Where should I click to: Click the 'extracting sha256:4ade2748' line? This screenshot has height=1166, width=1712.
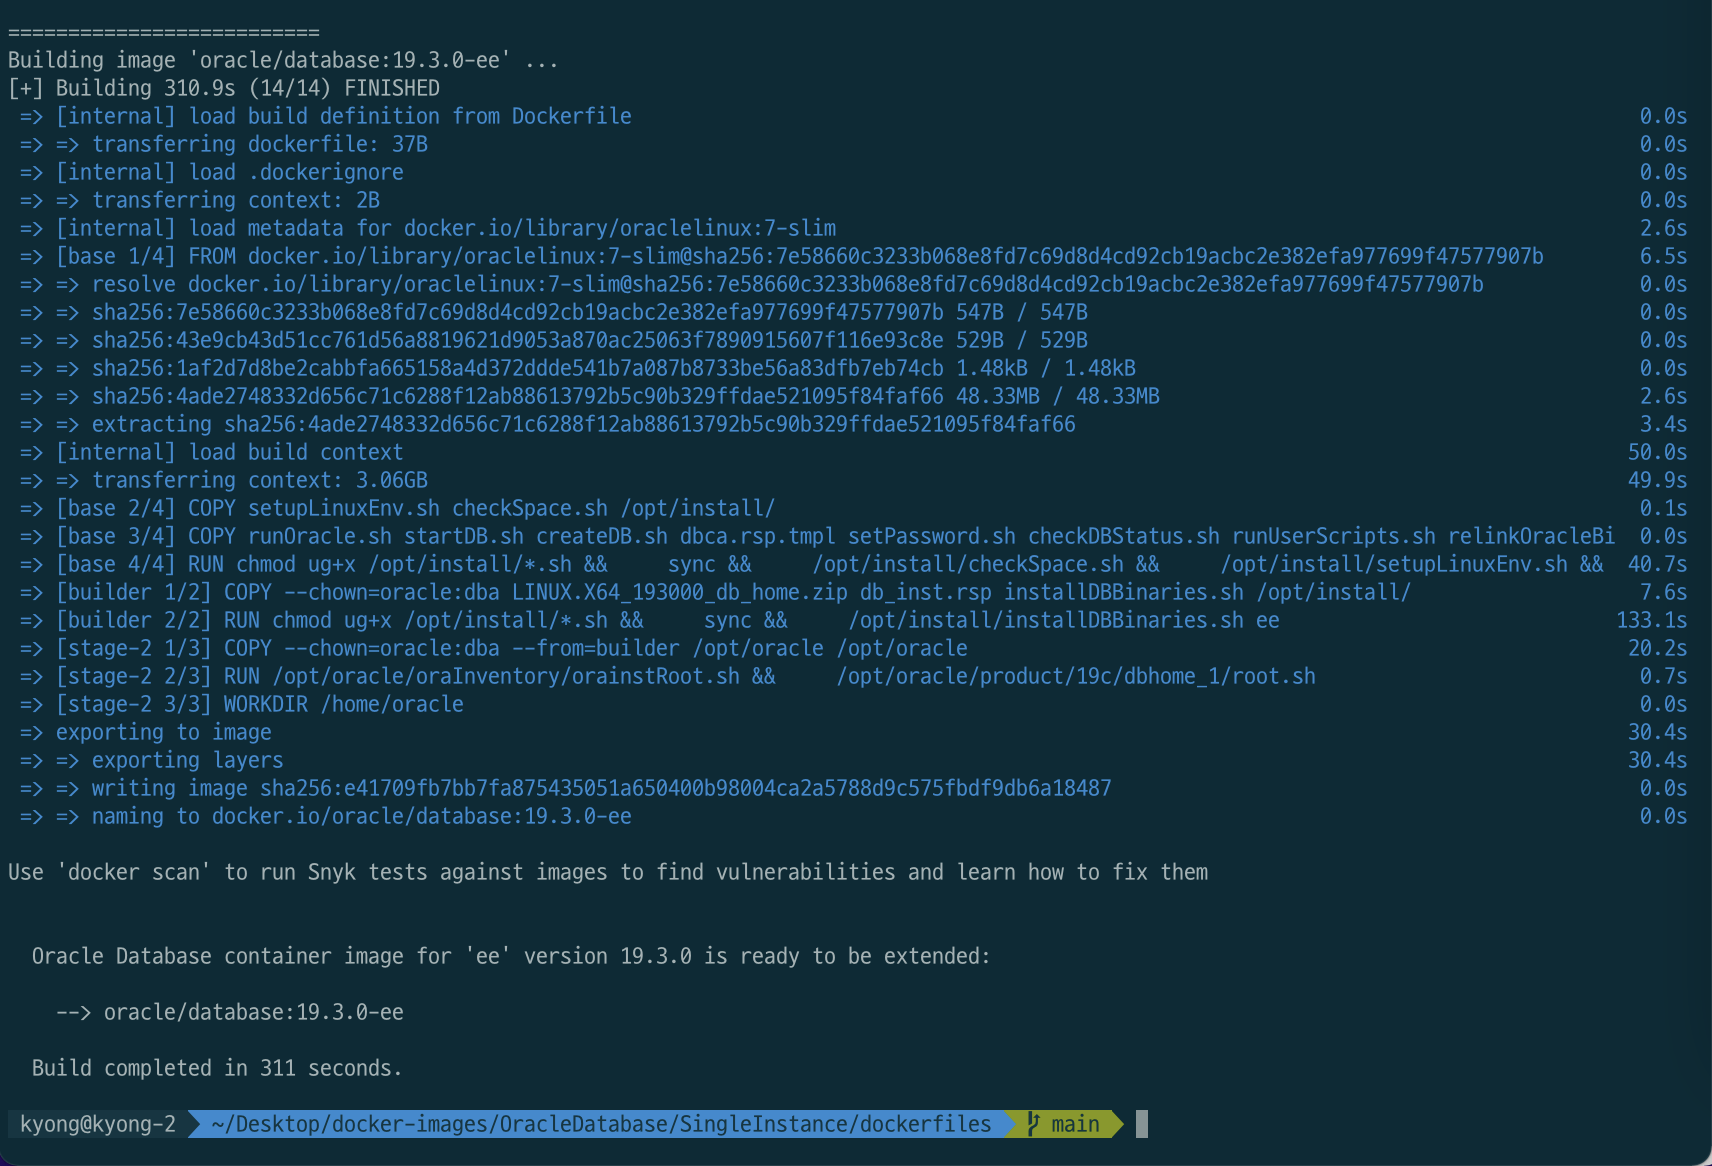coord(548,424)
